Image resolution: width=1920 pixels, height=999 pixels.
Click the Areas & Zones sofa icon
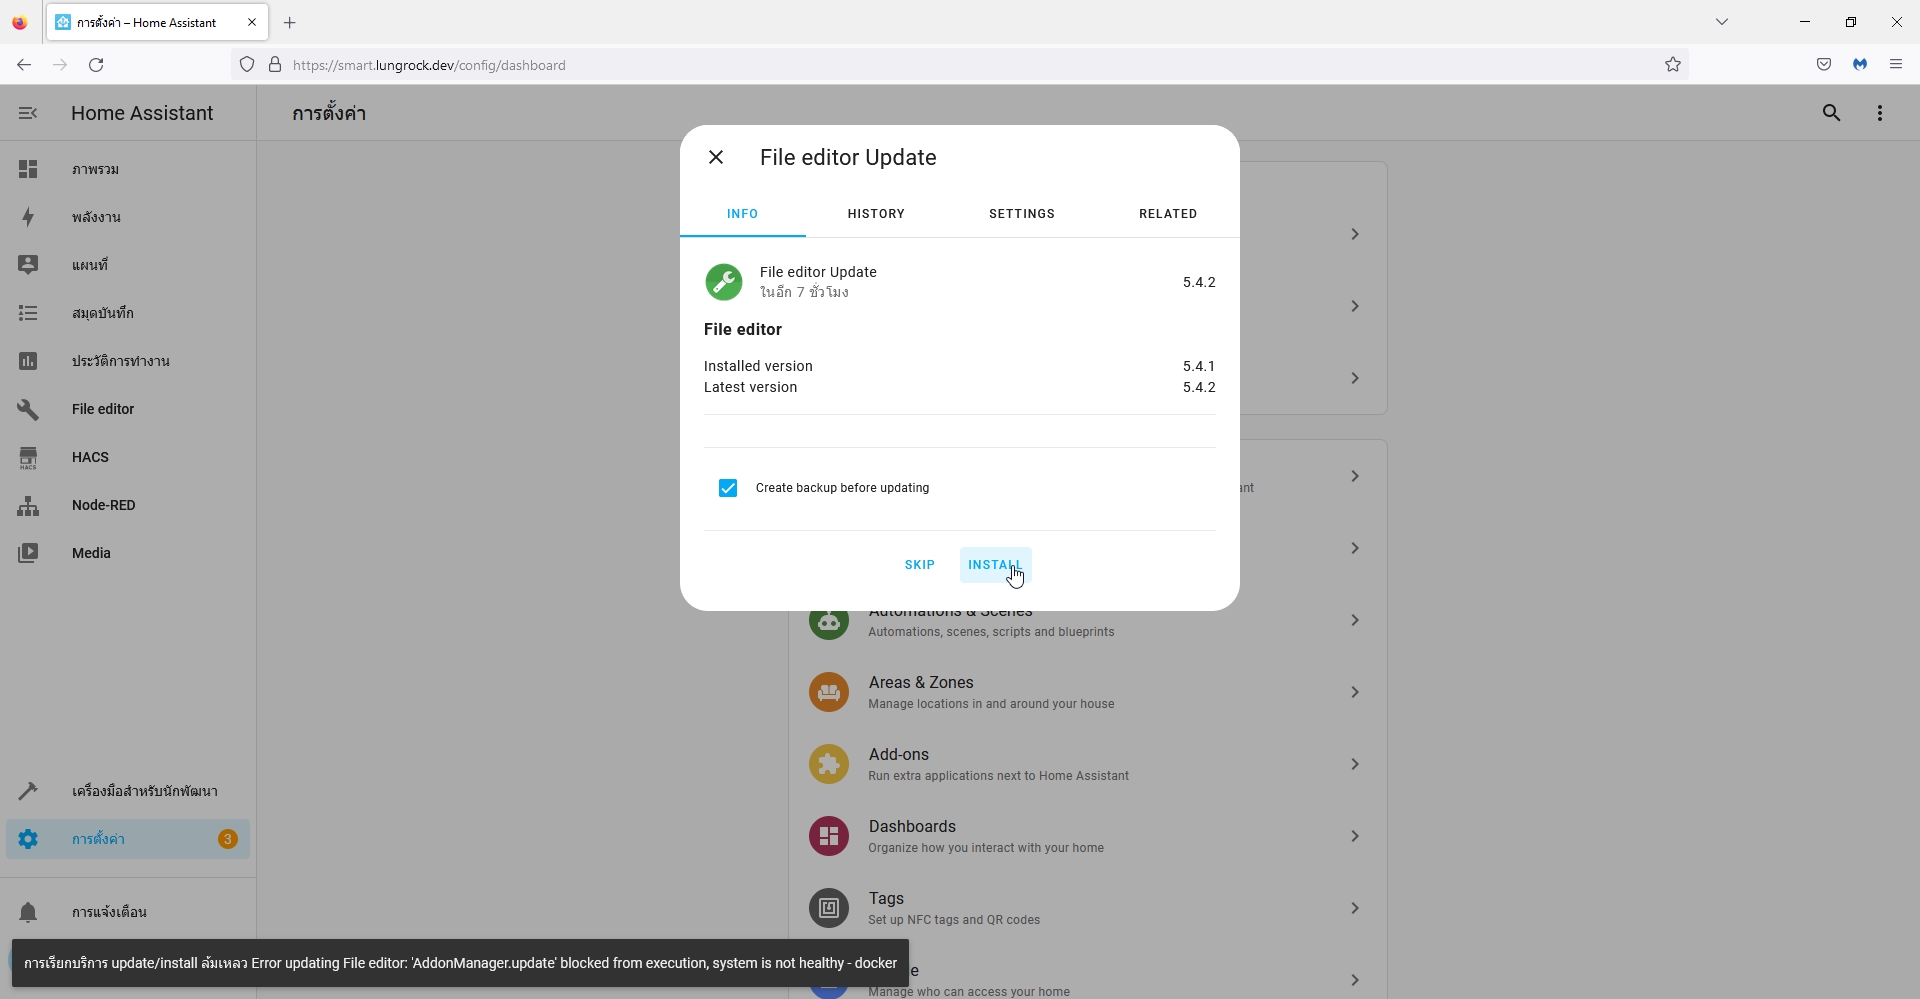point(829,692)
